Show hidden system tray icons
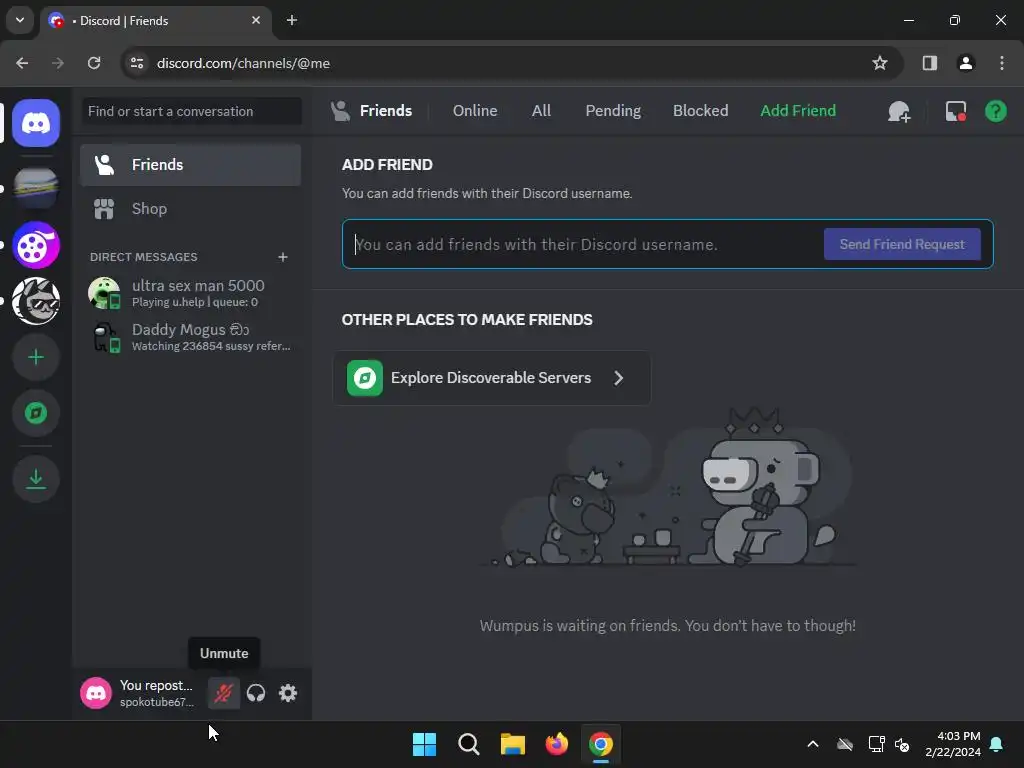Viewport: 1024px width, 768px height. click(813, 744)
